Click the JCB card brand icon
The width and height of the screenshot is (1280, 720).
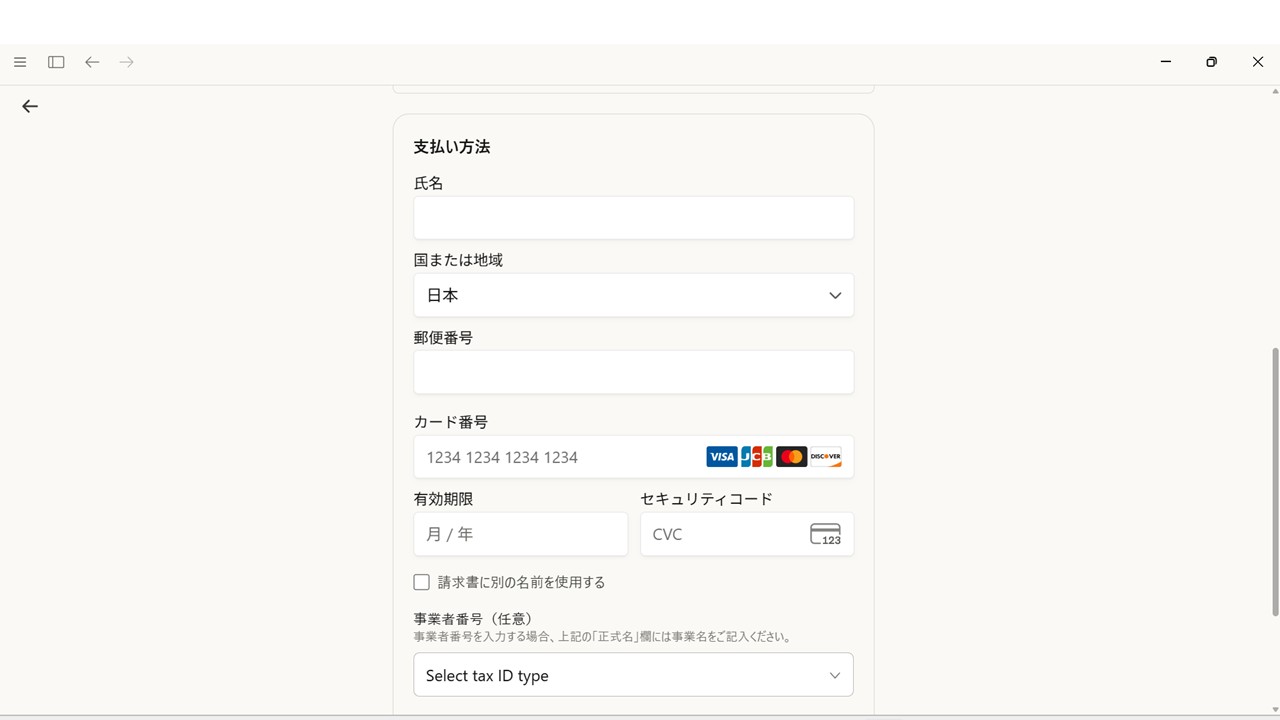pyautogui.click(x=757, y=456)
